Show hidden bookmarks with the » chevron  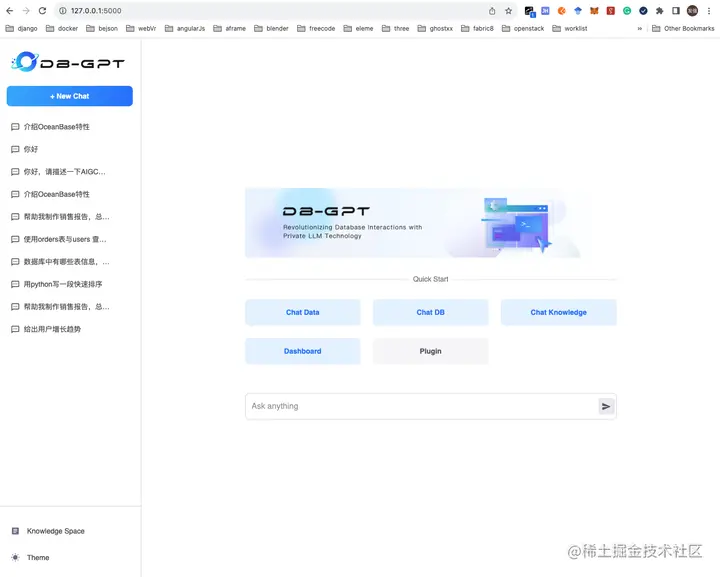(639, 28)
